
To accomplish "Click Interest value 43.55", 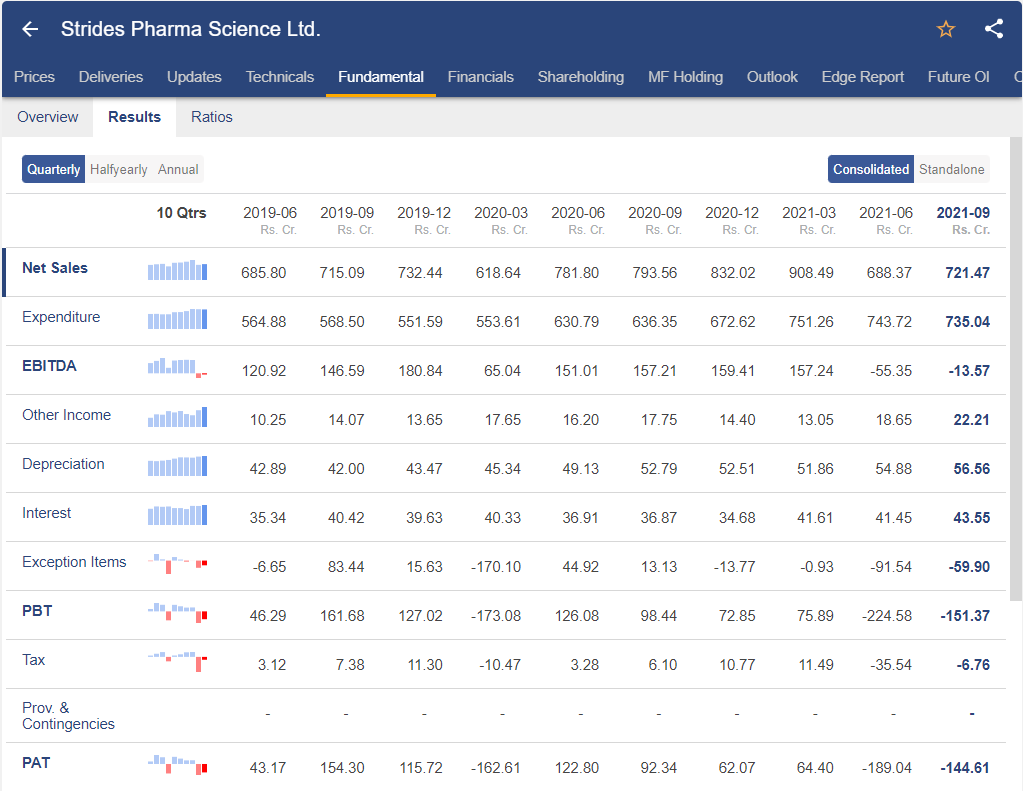I will [x=971, y=518].
